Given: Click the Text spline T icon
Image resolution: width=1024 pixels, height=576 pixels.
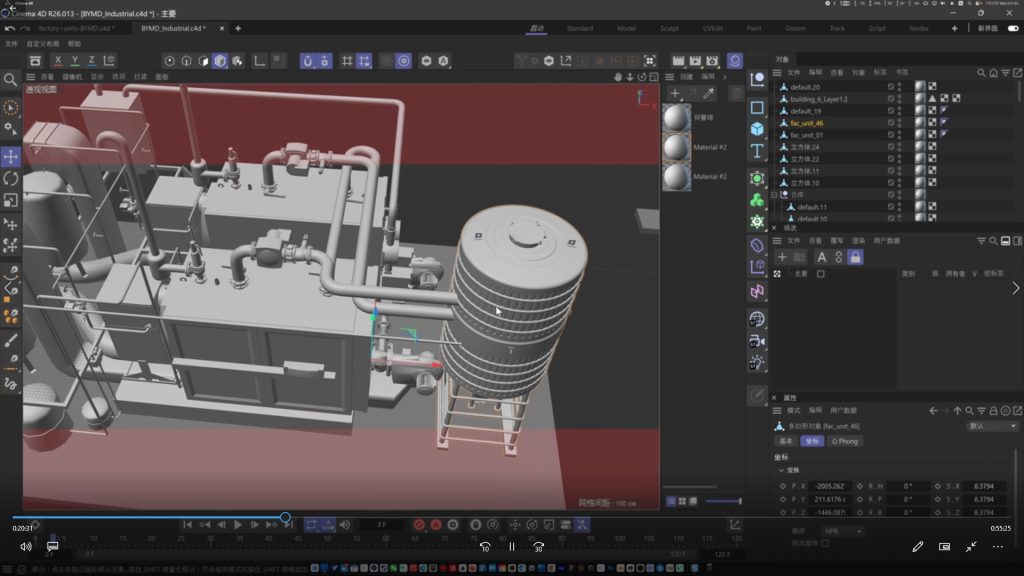Looking at the screenshot, I should pos(757,151).
